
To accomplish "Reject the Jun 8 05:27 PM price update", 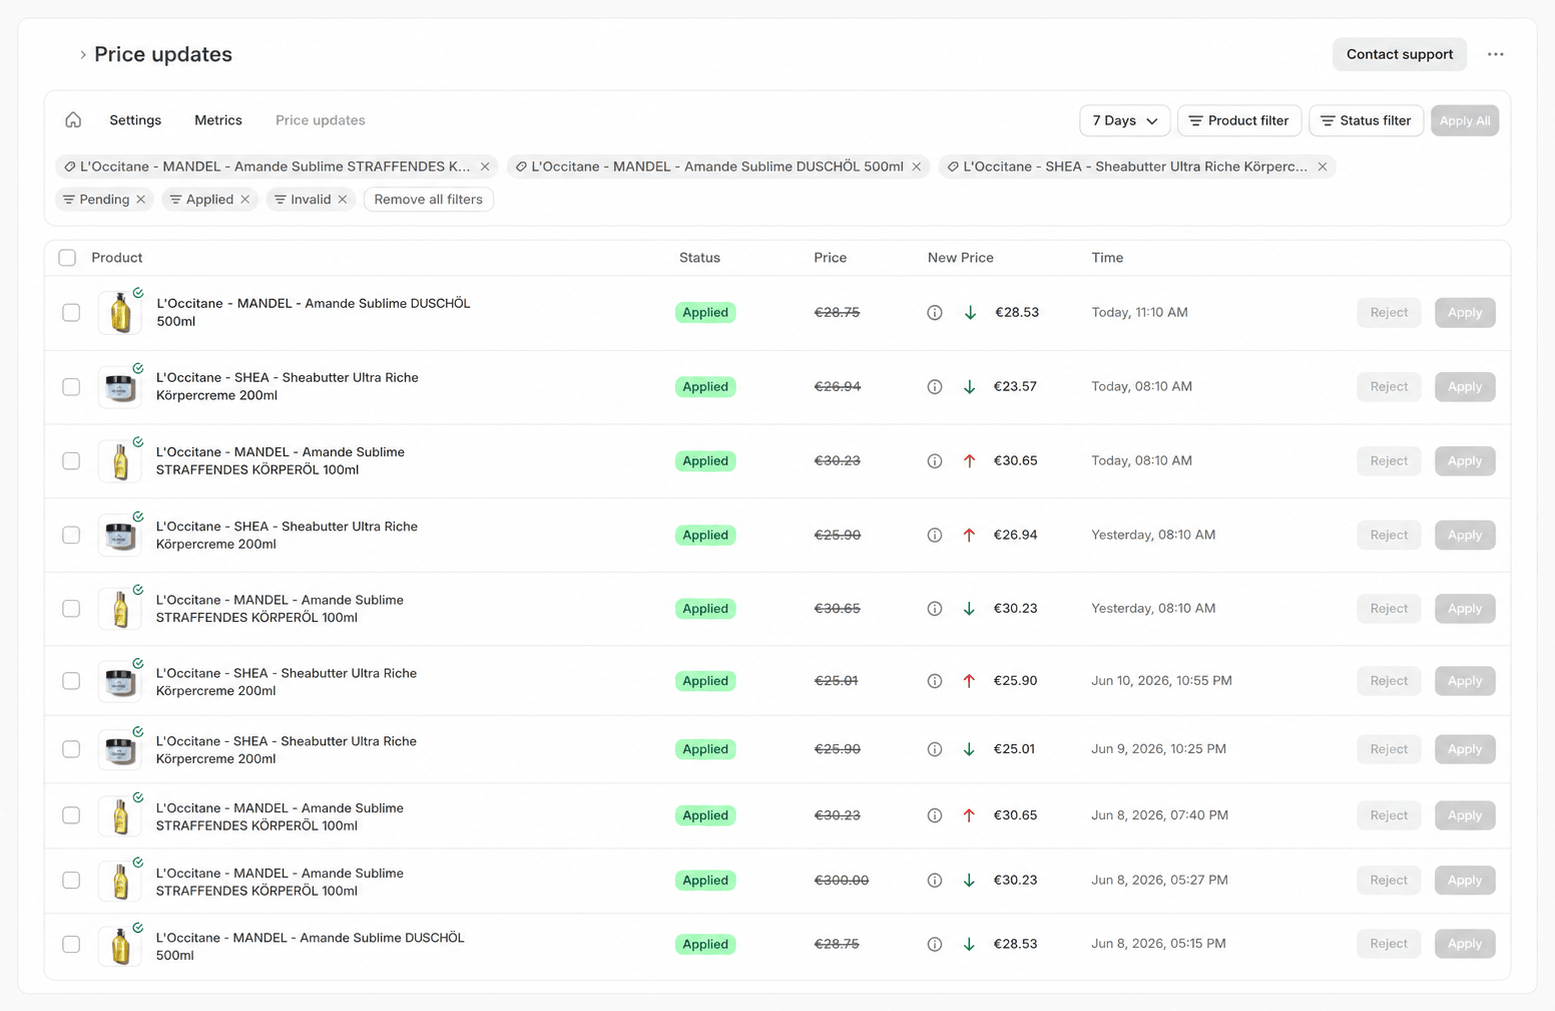I will [1389, 881].
